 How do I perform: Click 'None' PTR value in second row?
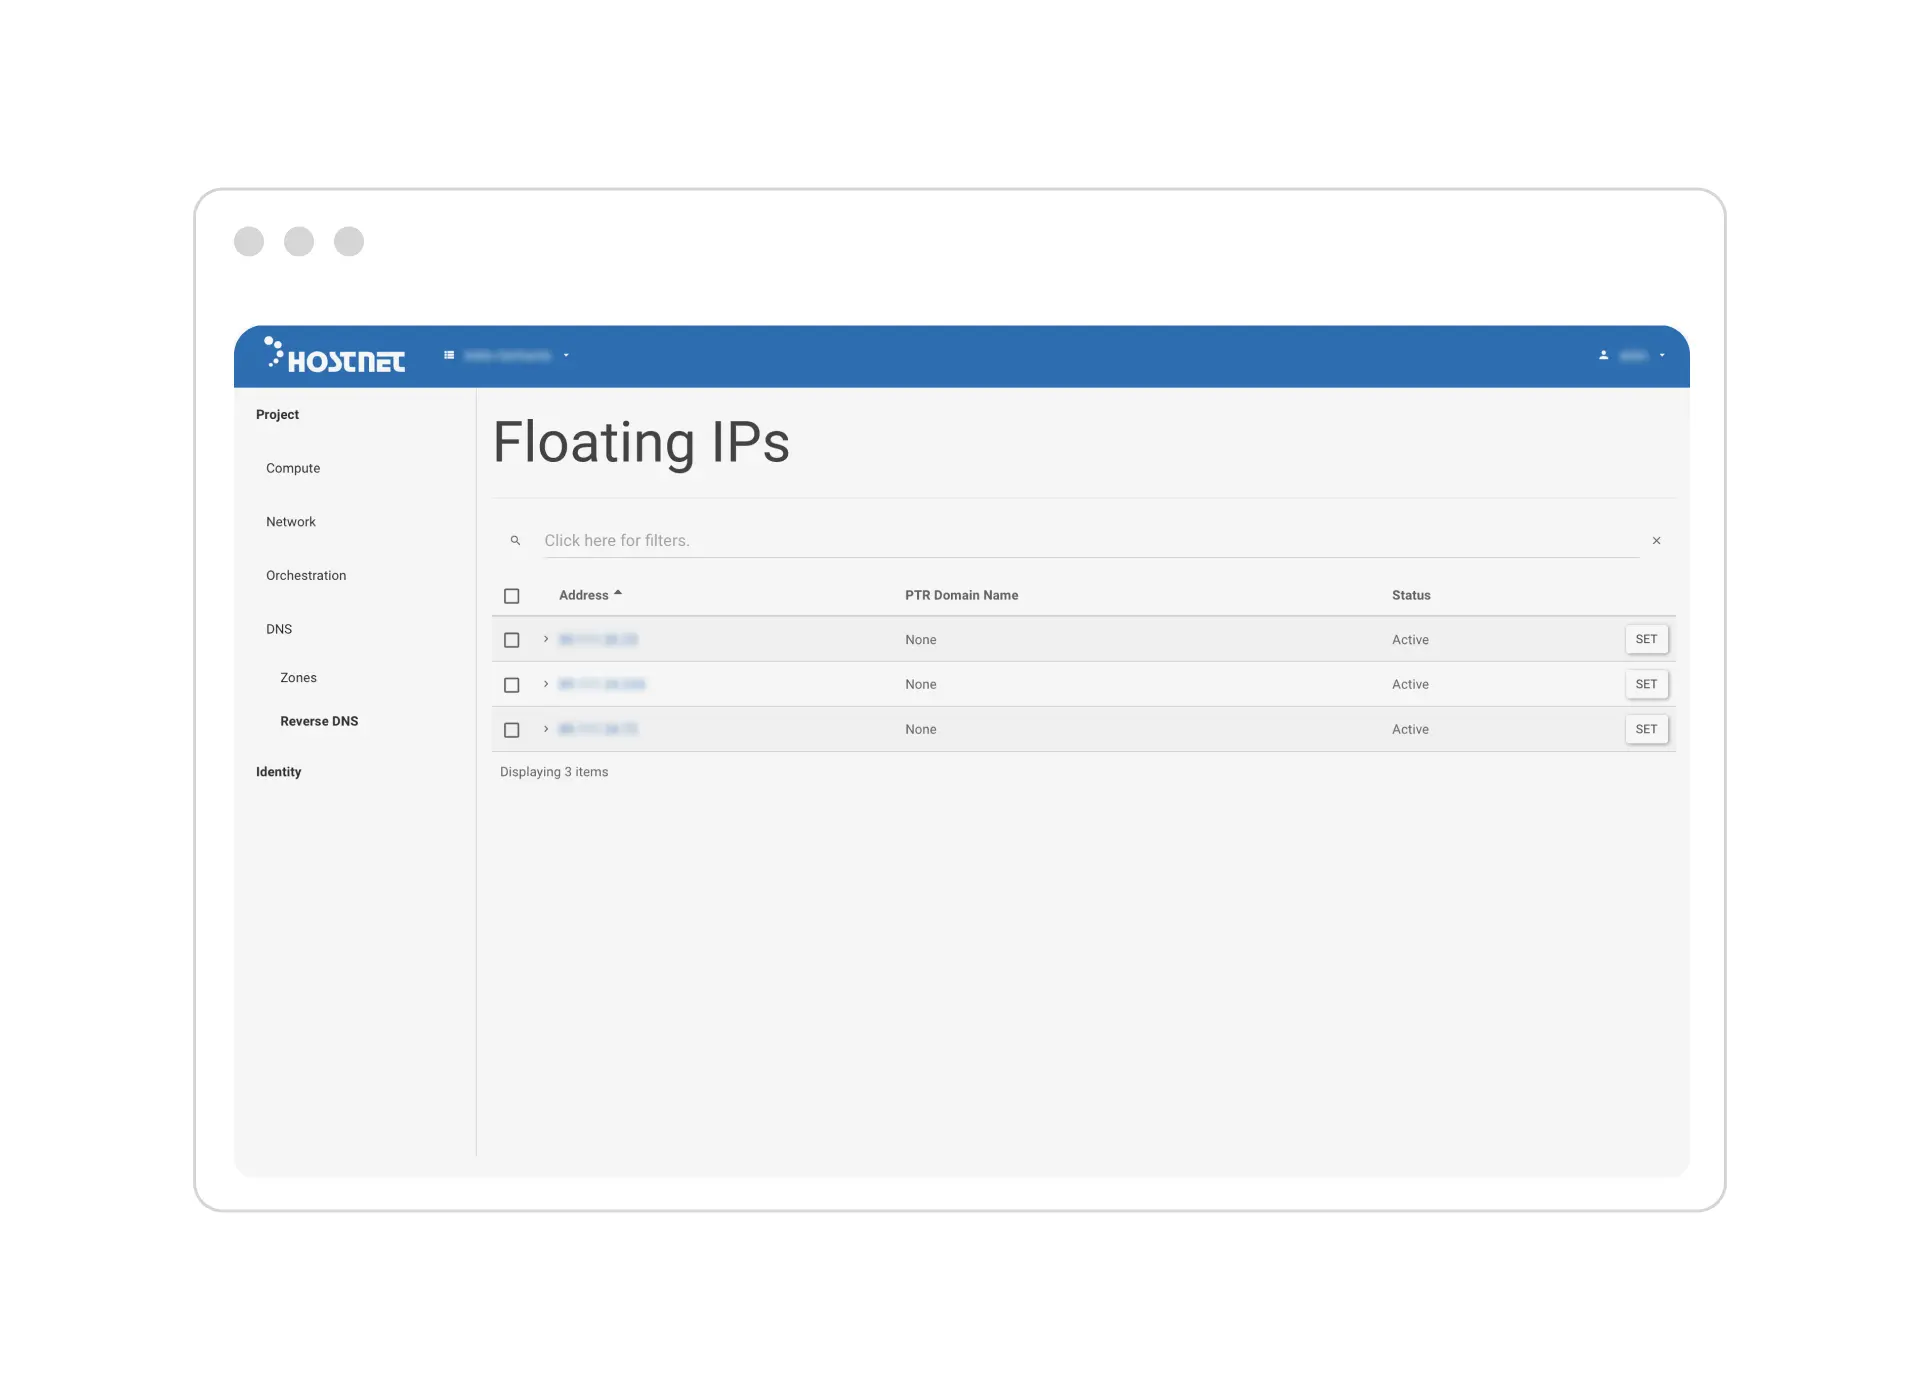(x=921, y=684)
